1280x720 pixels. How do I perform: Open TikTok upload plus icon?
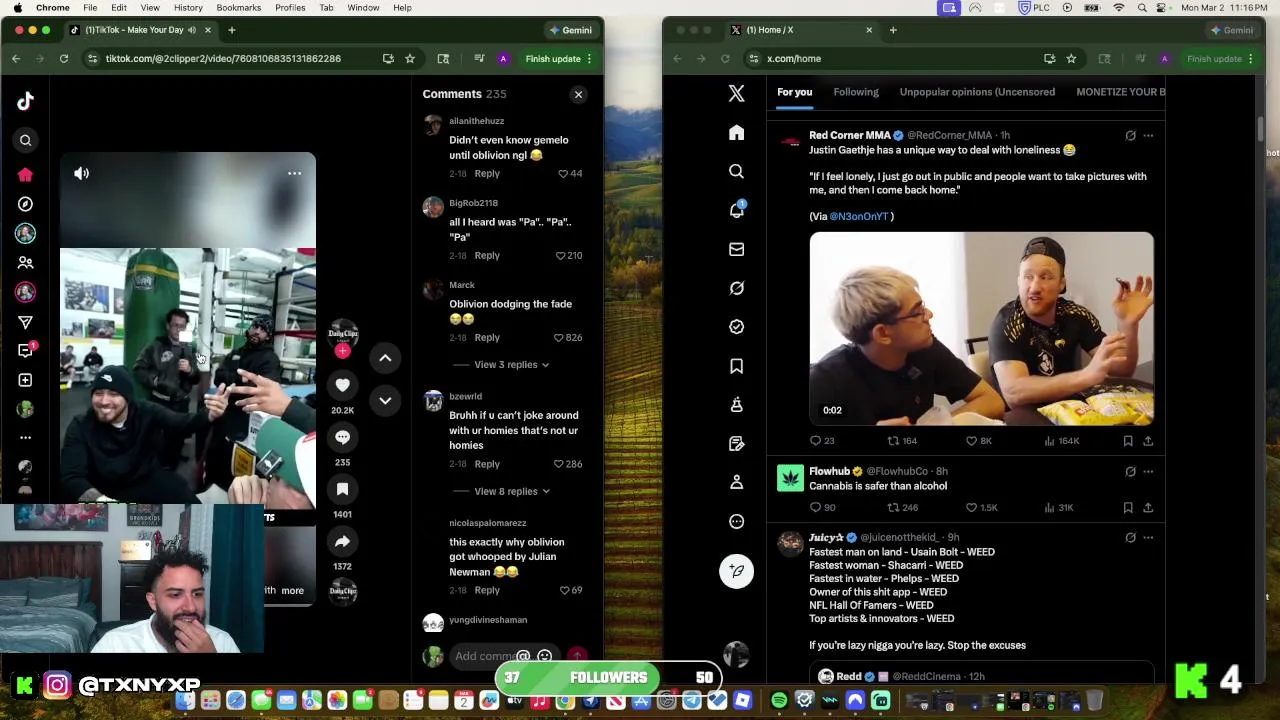tap(26, 380)
